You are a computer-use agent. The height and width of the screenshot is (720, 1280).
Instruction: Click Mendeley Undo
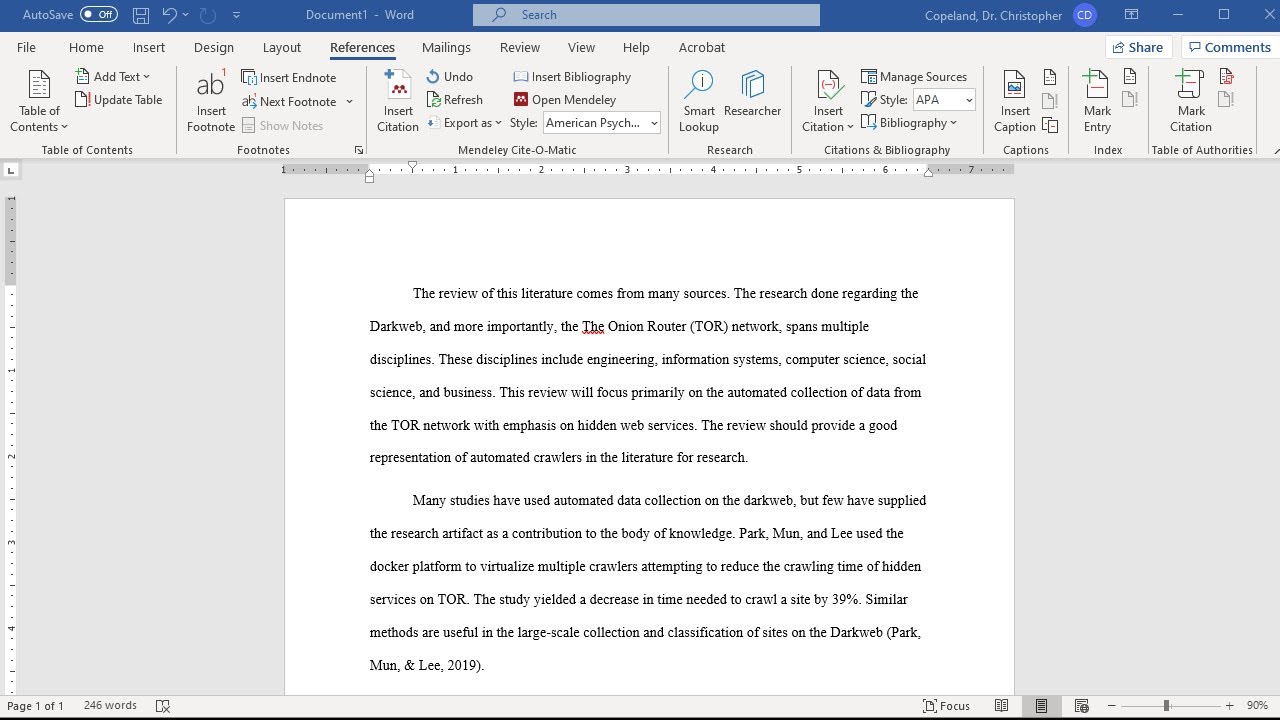(x=450, y=76)
